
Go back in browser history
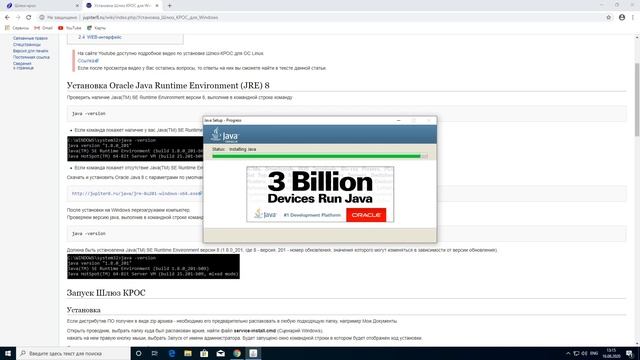[x=7, y=18]
